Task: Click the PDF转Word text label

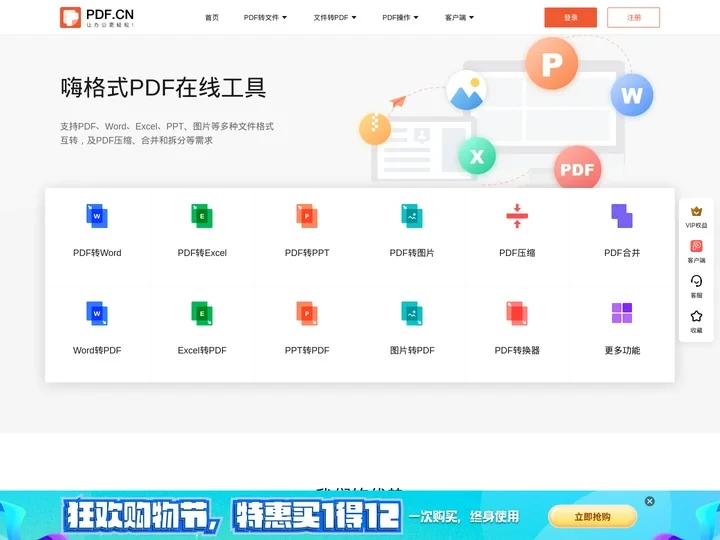Action: 97,253
